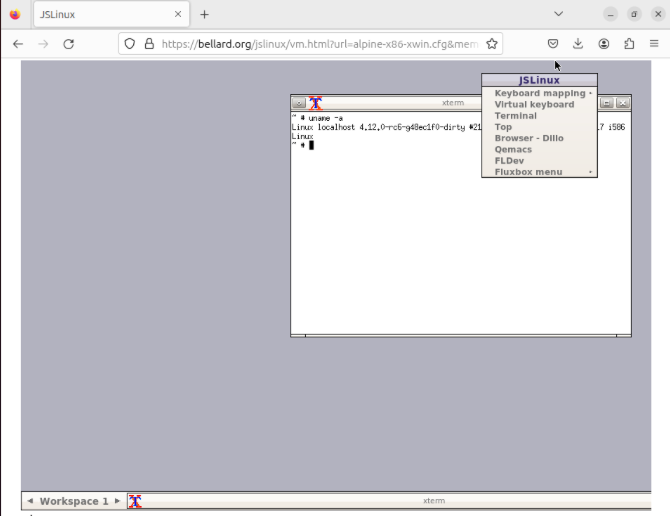Viewport: 670px width, 517px height.
Task: Reload the current page
Action: pos(69,44)
